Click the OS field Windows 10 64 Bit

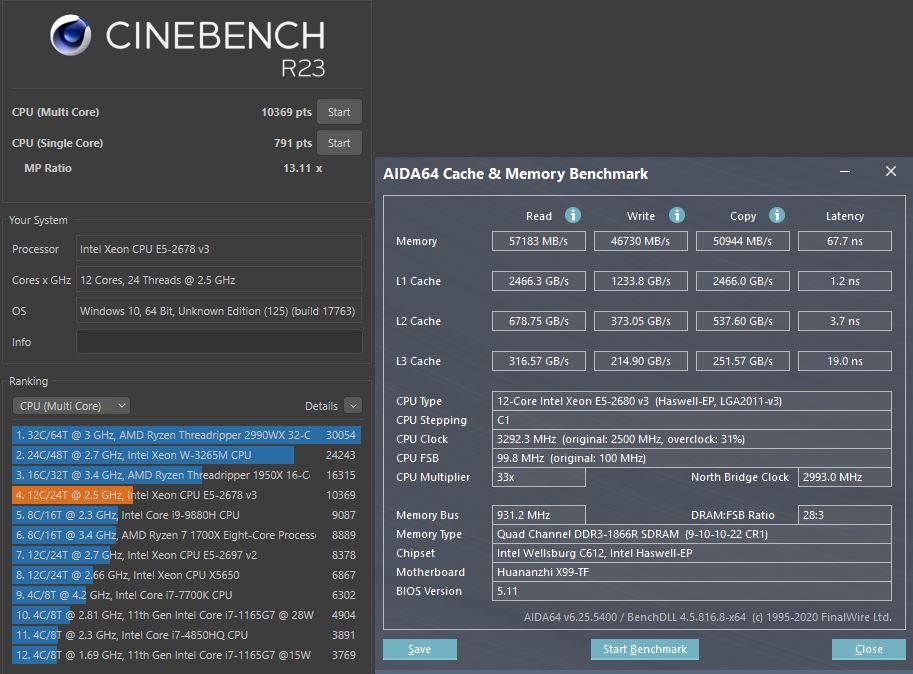220,311
